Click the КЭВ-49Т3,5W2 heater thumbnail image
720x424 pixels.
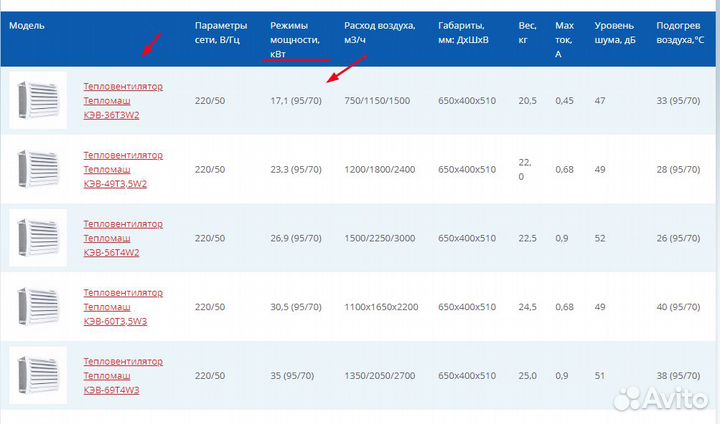(38, 169)
